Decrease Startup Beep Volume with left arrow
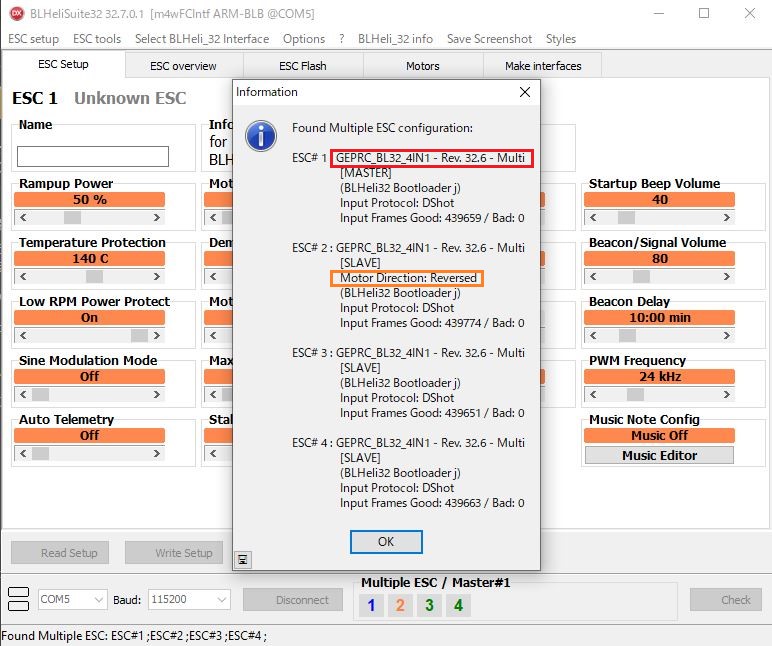 [x=593, y=218]
